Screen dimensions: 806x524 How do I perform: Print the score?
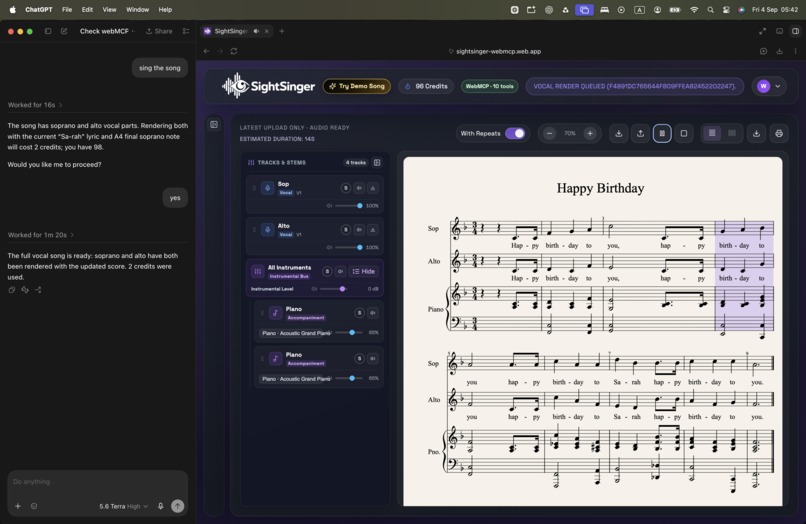click(779, 134)
